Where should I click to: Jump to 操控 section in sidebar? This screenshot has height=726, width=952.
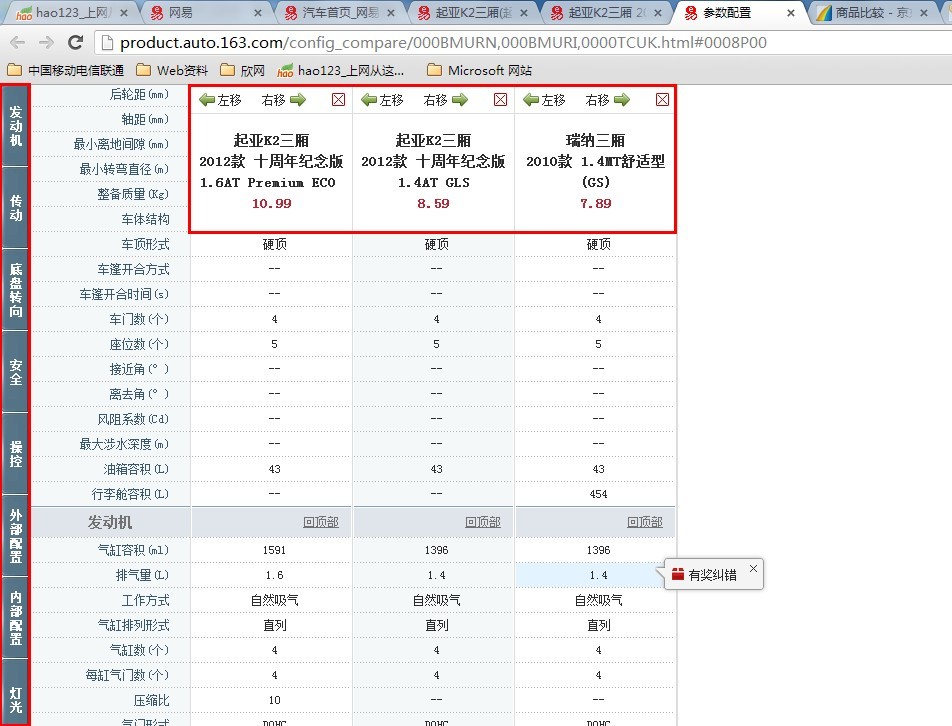tap(15, 453)
